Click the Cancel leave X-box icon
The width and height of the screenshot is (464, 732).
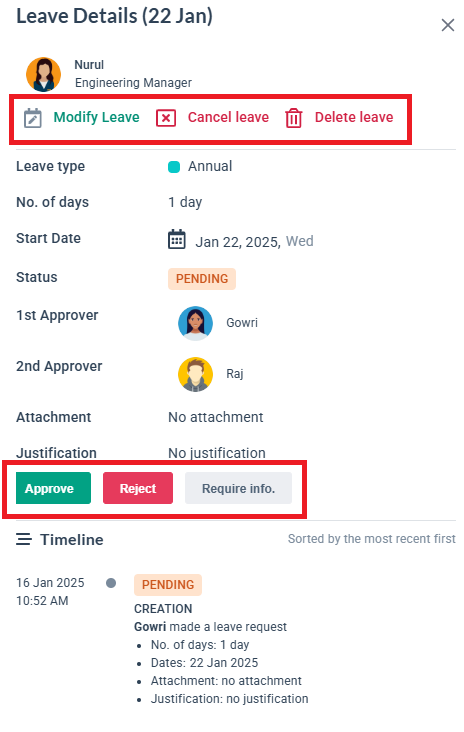point(166,118)
